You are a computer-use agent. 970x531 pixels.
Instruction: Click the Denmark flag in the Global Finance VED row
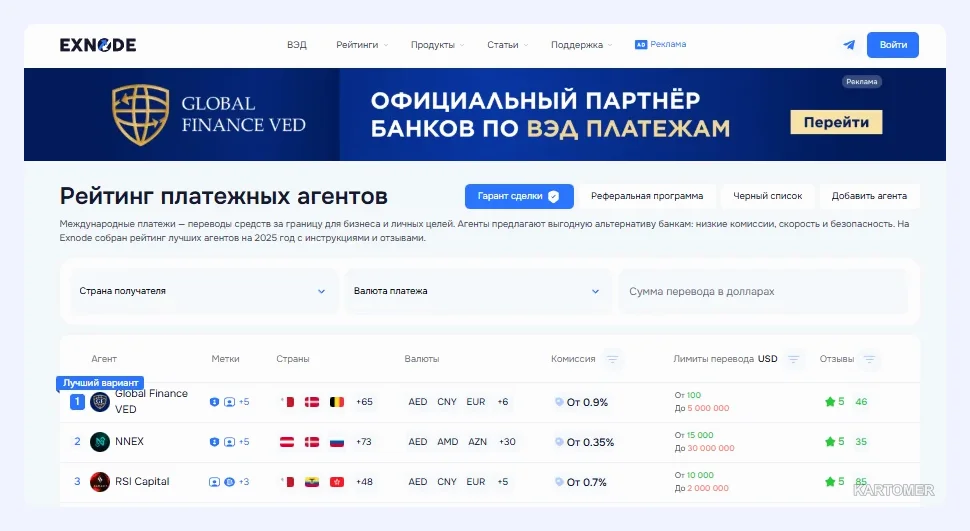pos(312,402)
